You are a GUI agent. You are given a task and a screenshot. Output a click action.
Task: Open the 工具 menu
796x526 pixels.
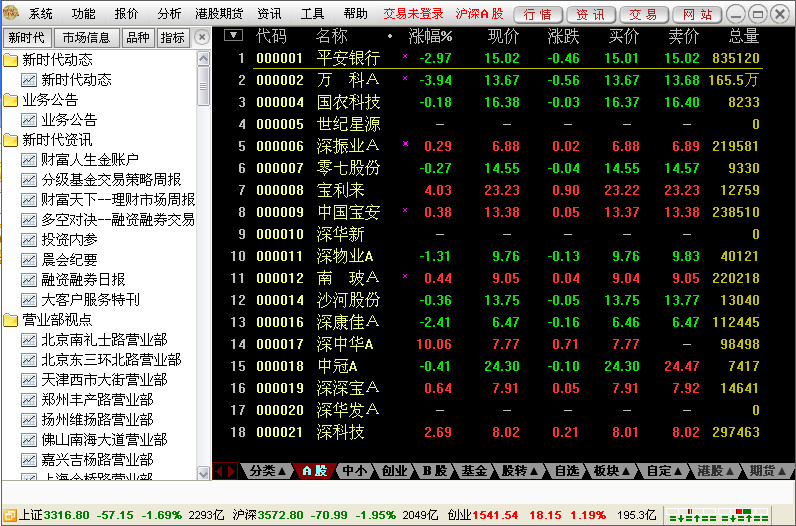coord(312,14)
